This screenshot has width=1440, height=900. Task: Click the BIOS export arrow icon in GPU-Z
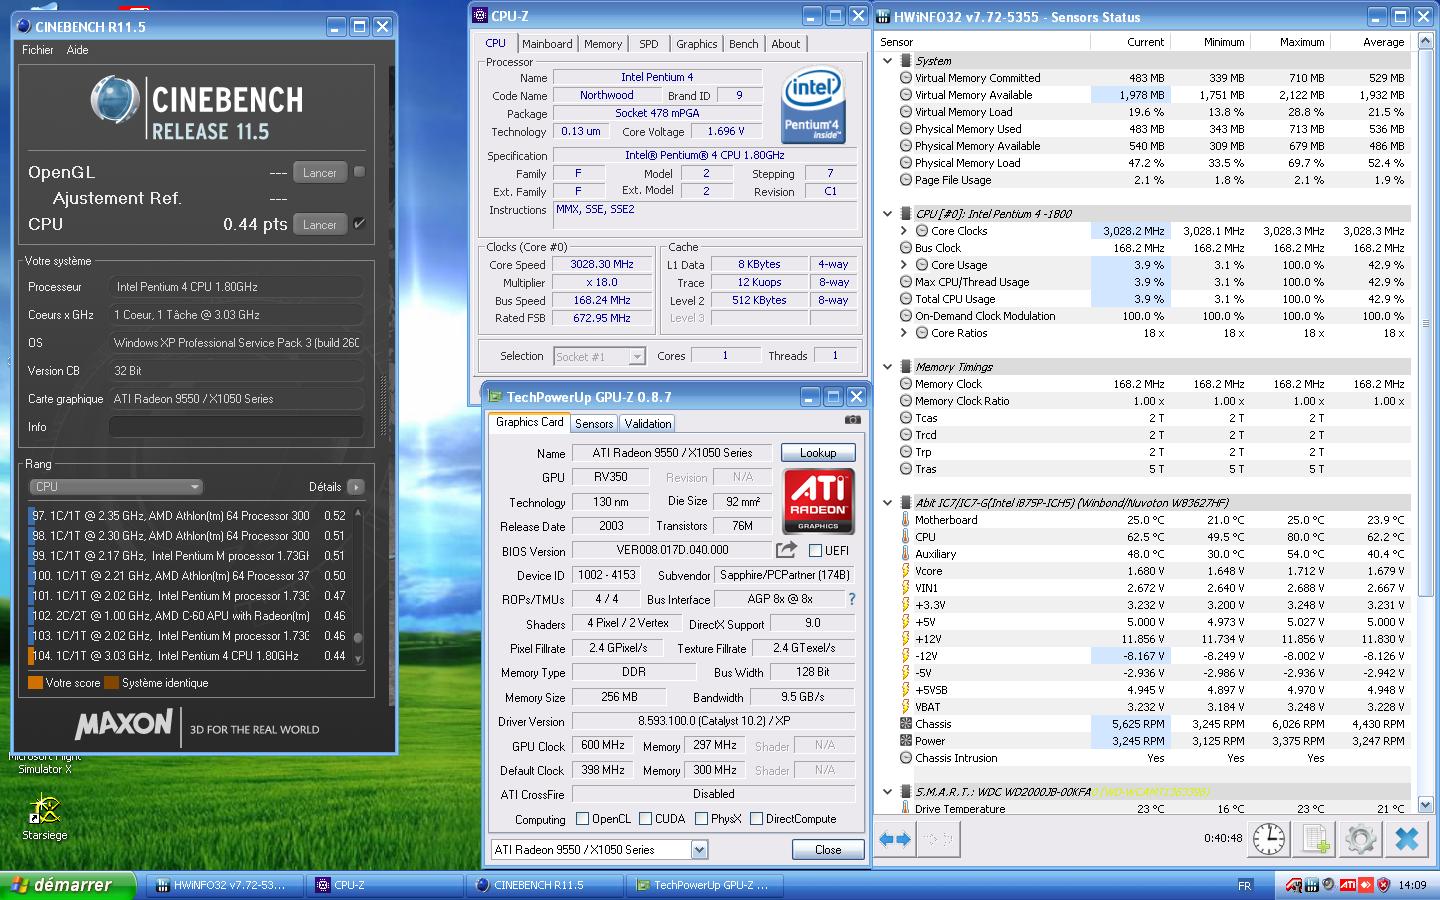(x=787, y=550)
